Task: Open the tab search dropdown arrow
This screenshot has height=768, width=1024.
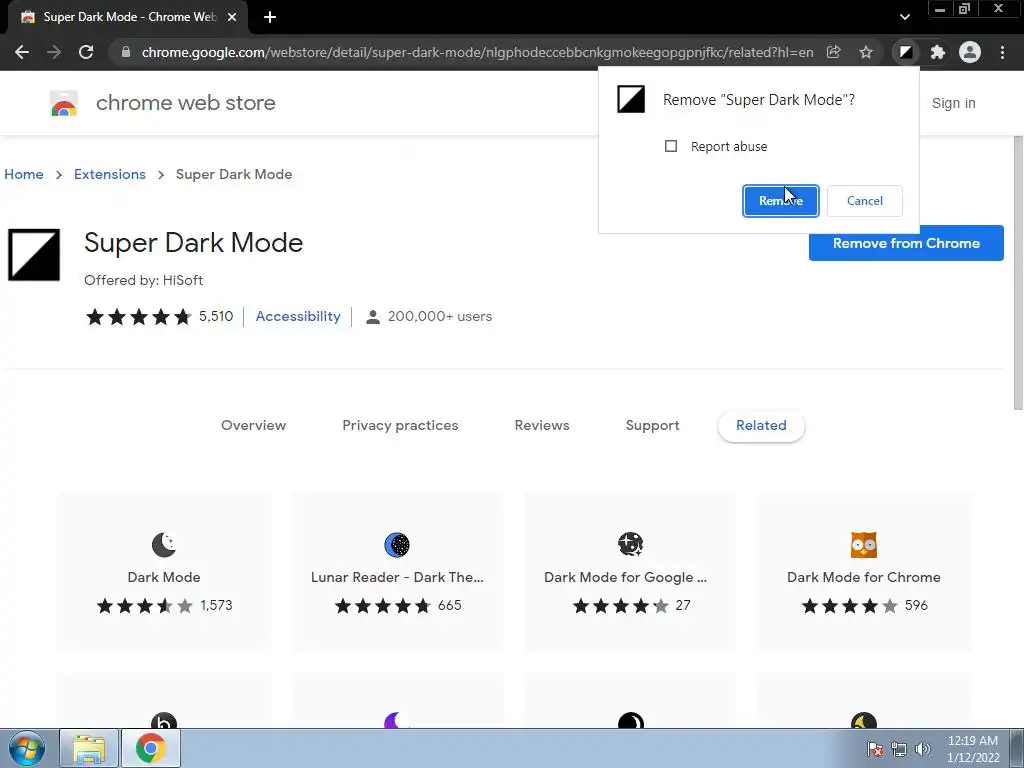Action: (904, 17)
